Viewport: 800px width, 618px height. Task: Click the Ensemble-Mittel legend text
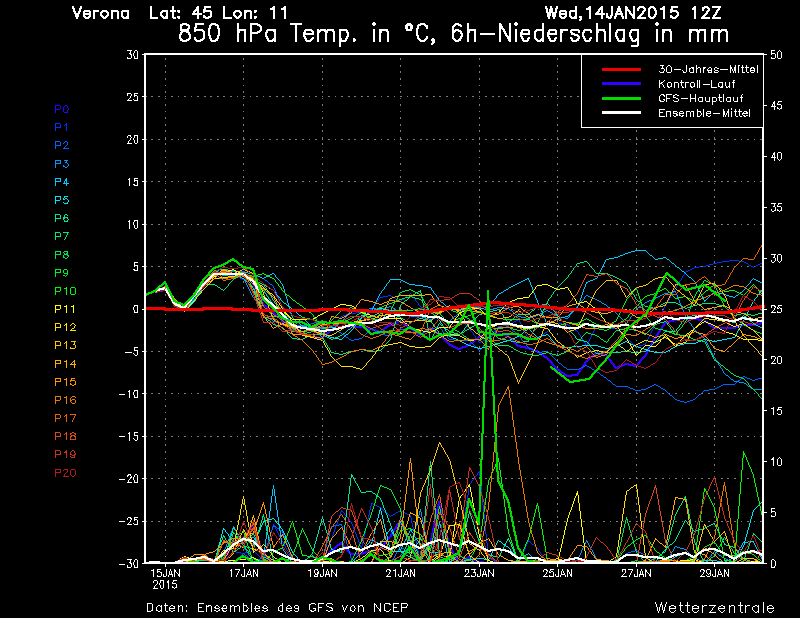coord(704,113)
